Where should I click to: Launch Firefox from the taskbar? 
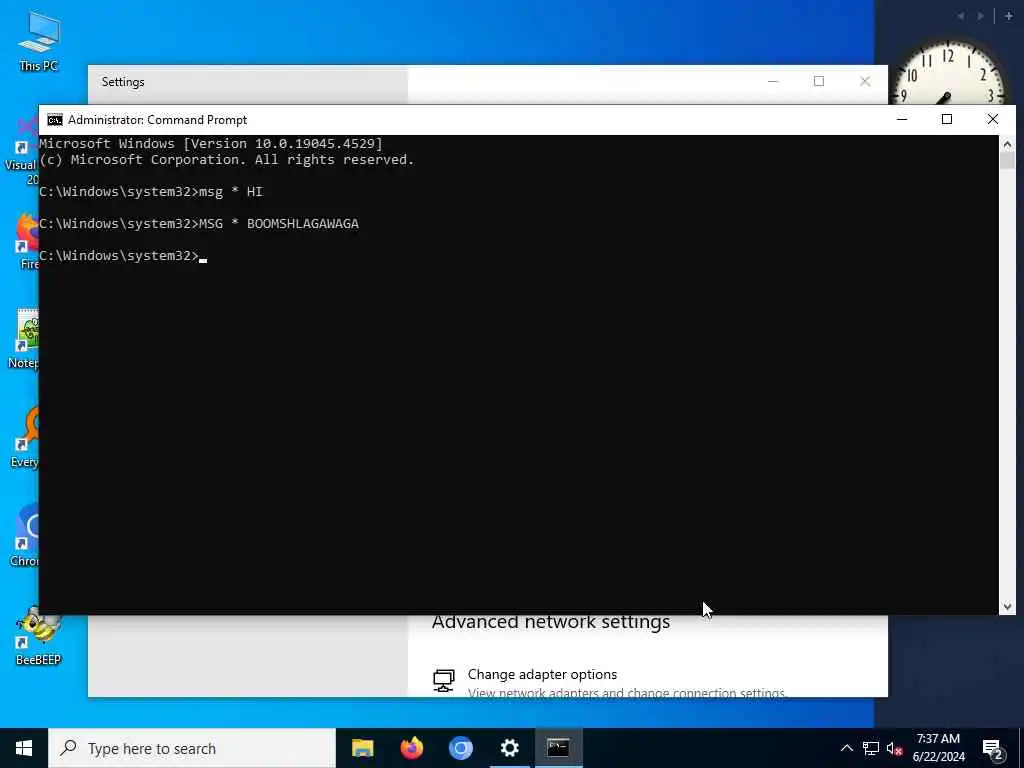click(x=411, y=748)
